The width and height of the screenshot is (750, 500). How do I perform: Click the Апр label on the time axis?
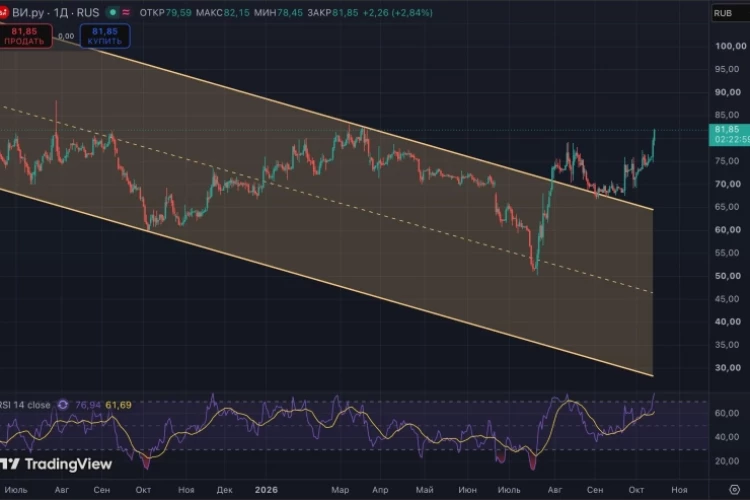click(x=380, y=489)
